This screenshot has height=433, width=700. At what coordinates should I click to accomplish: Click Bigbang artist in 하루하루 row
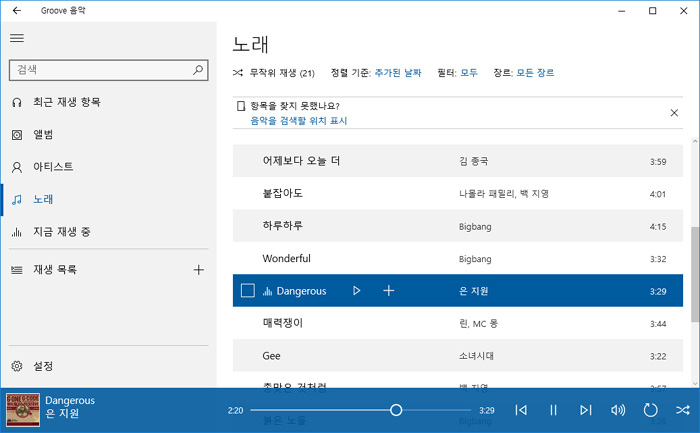point(475,226)
